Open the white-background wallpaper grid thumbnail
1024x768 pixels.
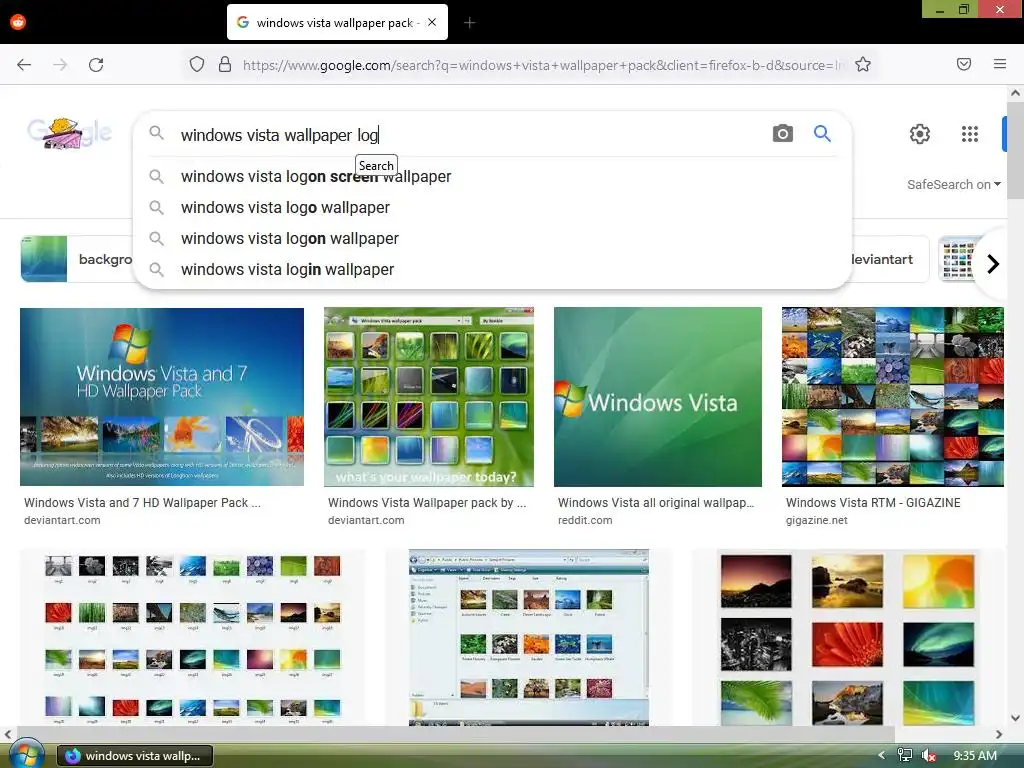[x=193, y=637]
